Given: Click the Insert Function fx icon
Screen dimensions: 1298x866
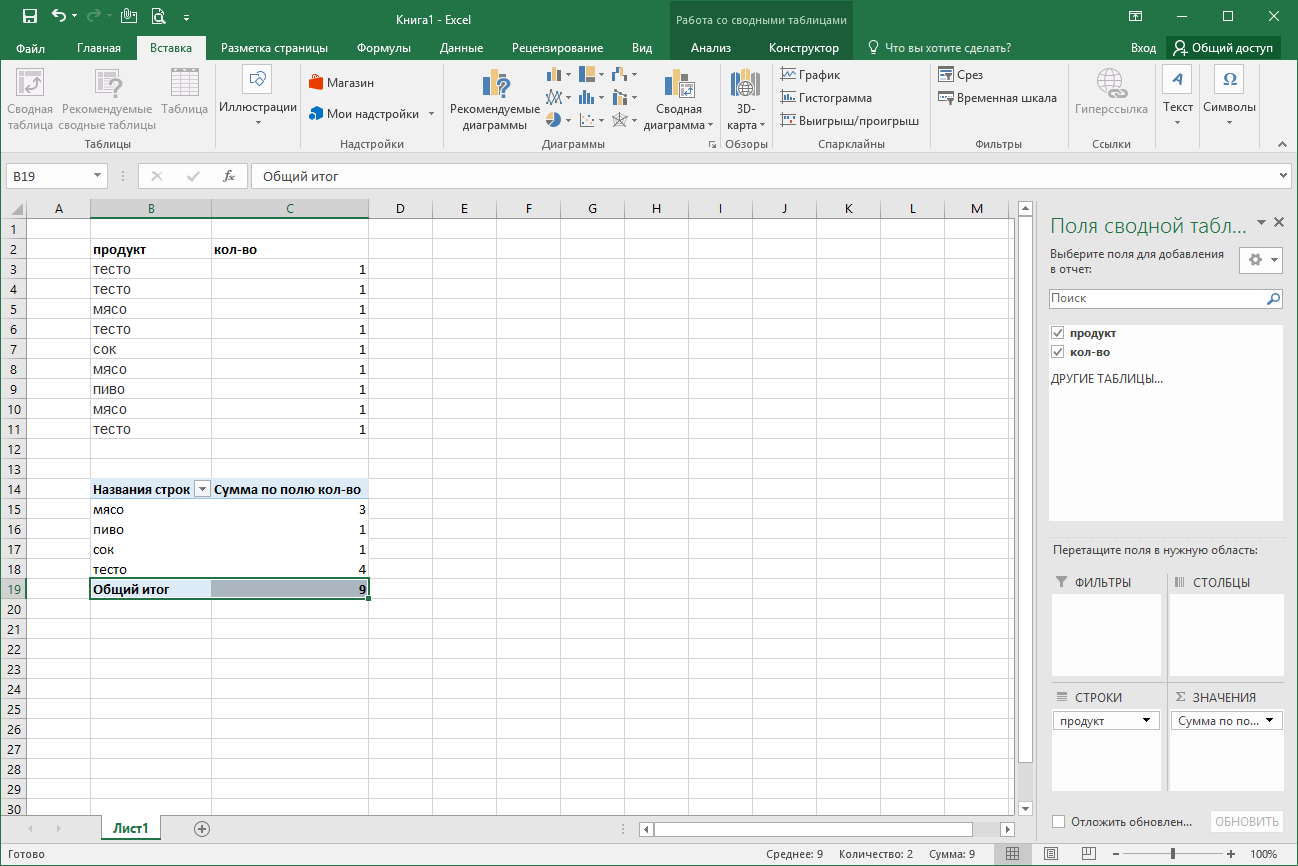Looking at the screenshot, I should [229, 176].
